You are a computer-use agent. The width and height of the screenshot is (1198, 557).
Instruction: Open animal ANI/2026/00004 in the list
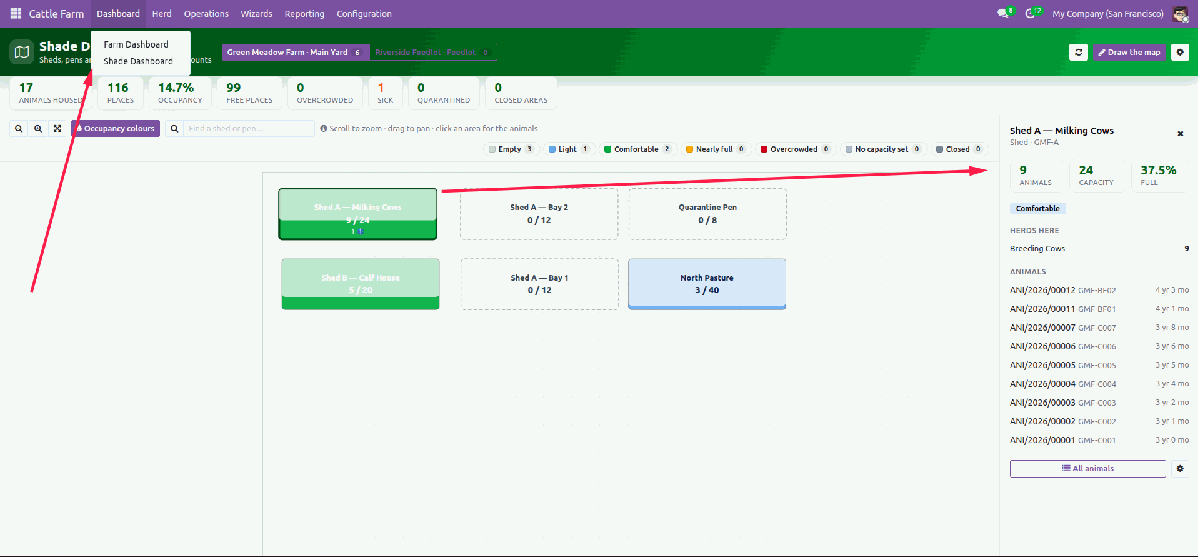click(x=1099, y=384)
